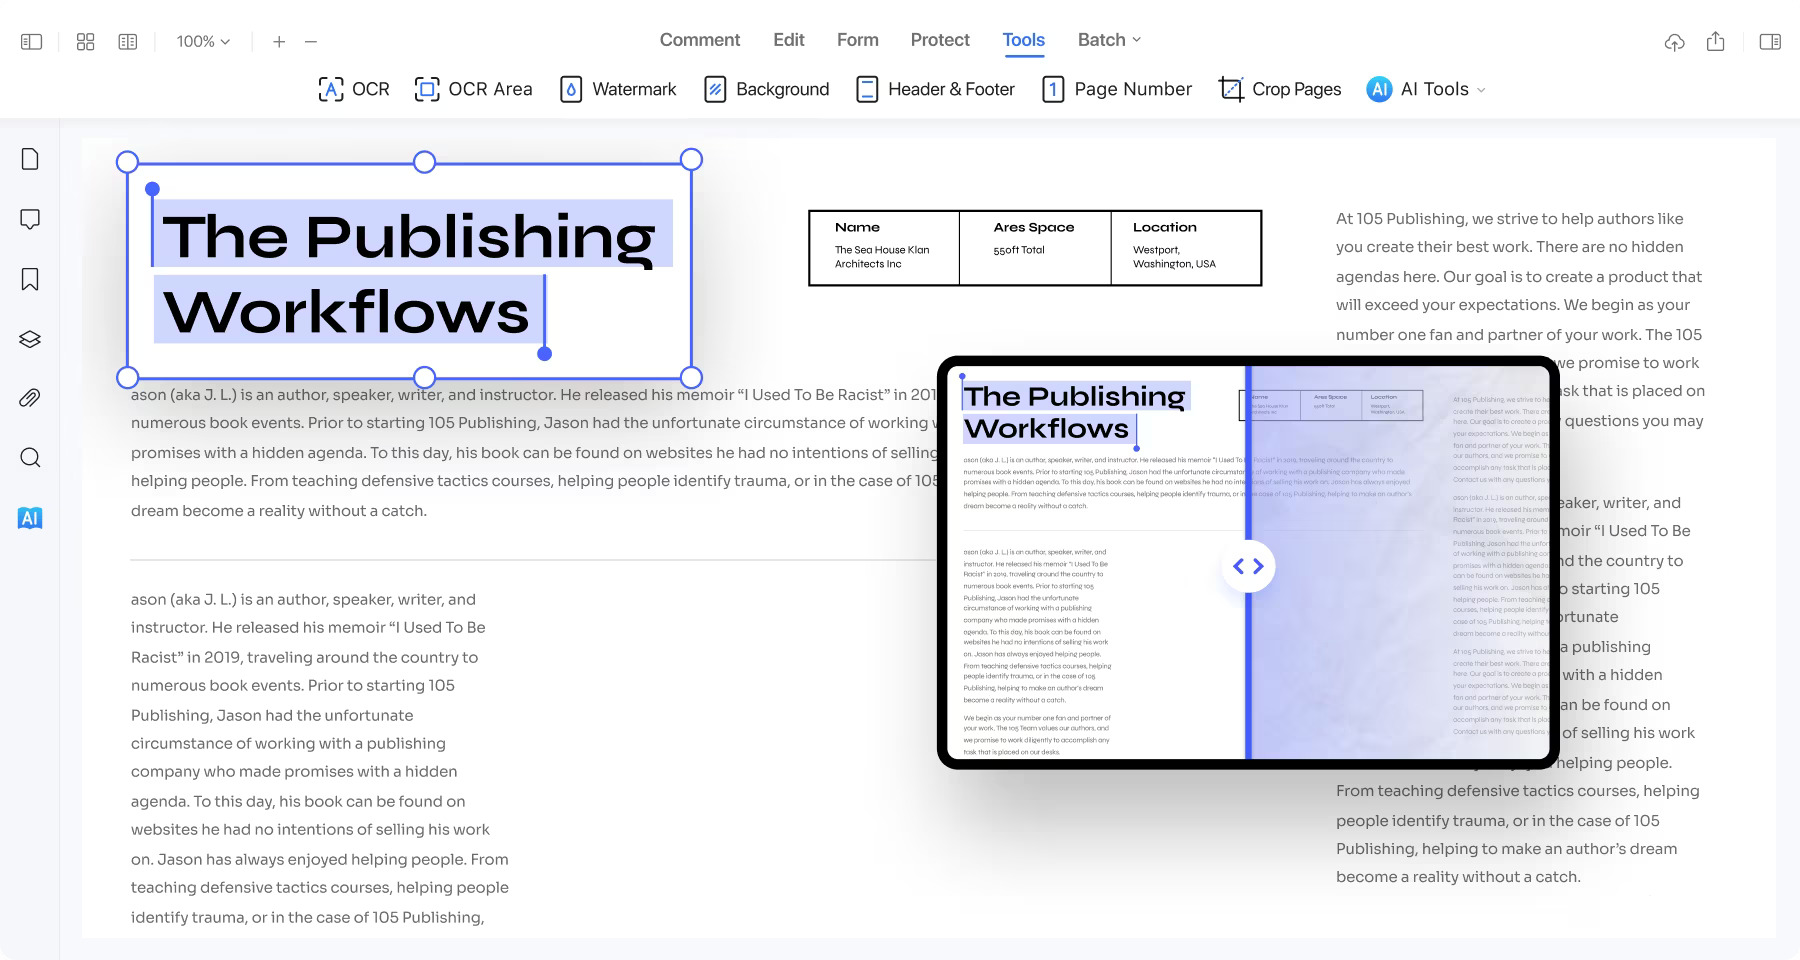Open the Page Number tool
This screenshot has height=960, width=1800.
1117,89
